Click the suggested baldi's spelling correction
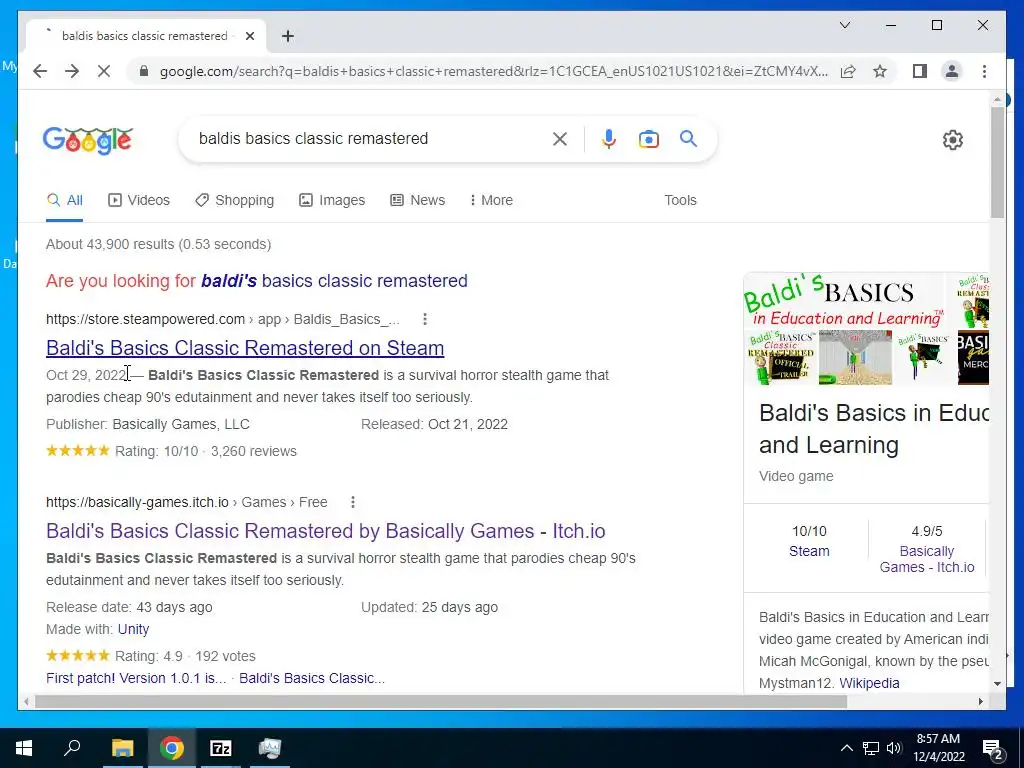1024x768 pixels. coord(334,281)
